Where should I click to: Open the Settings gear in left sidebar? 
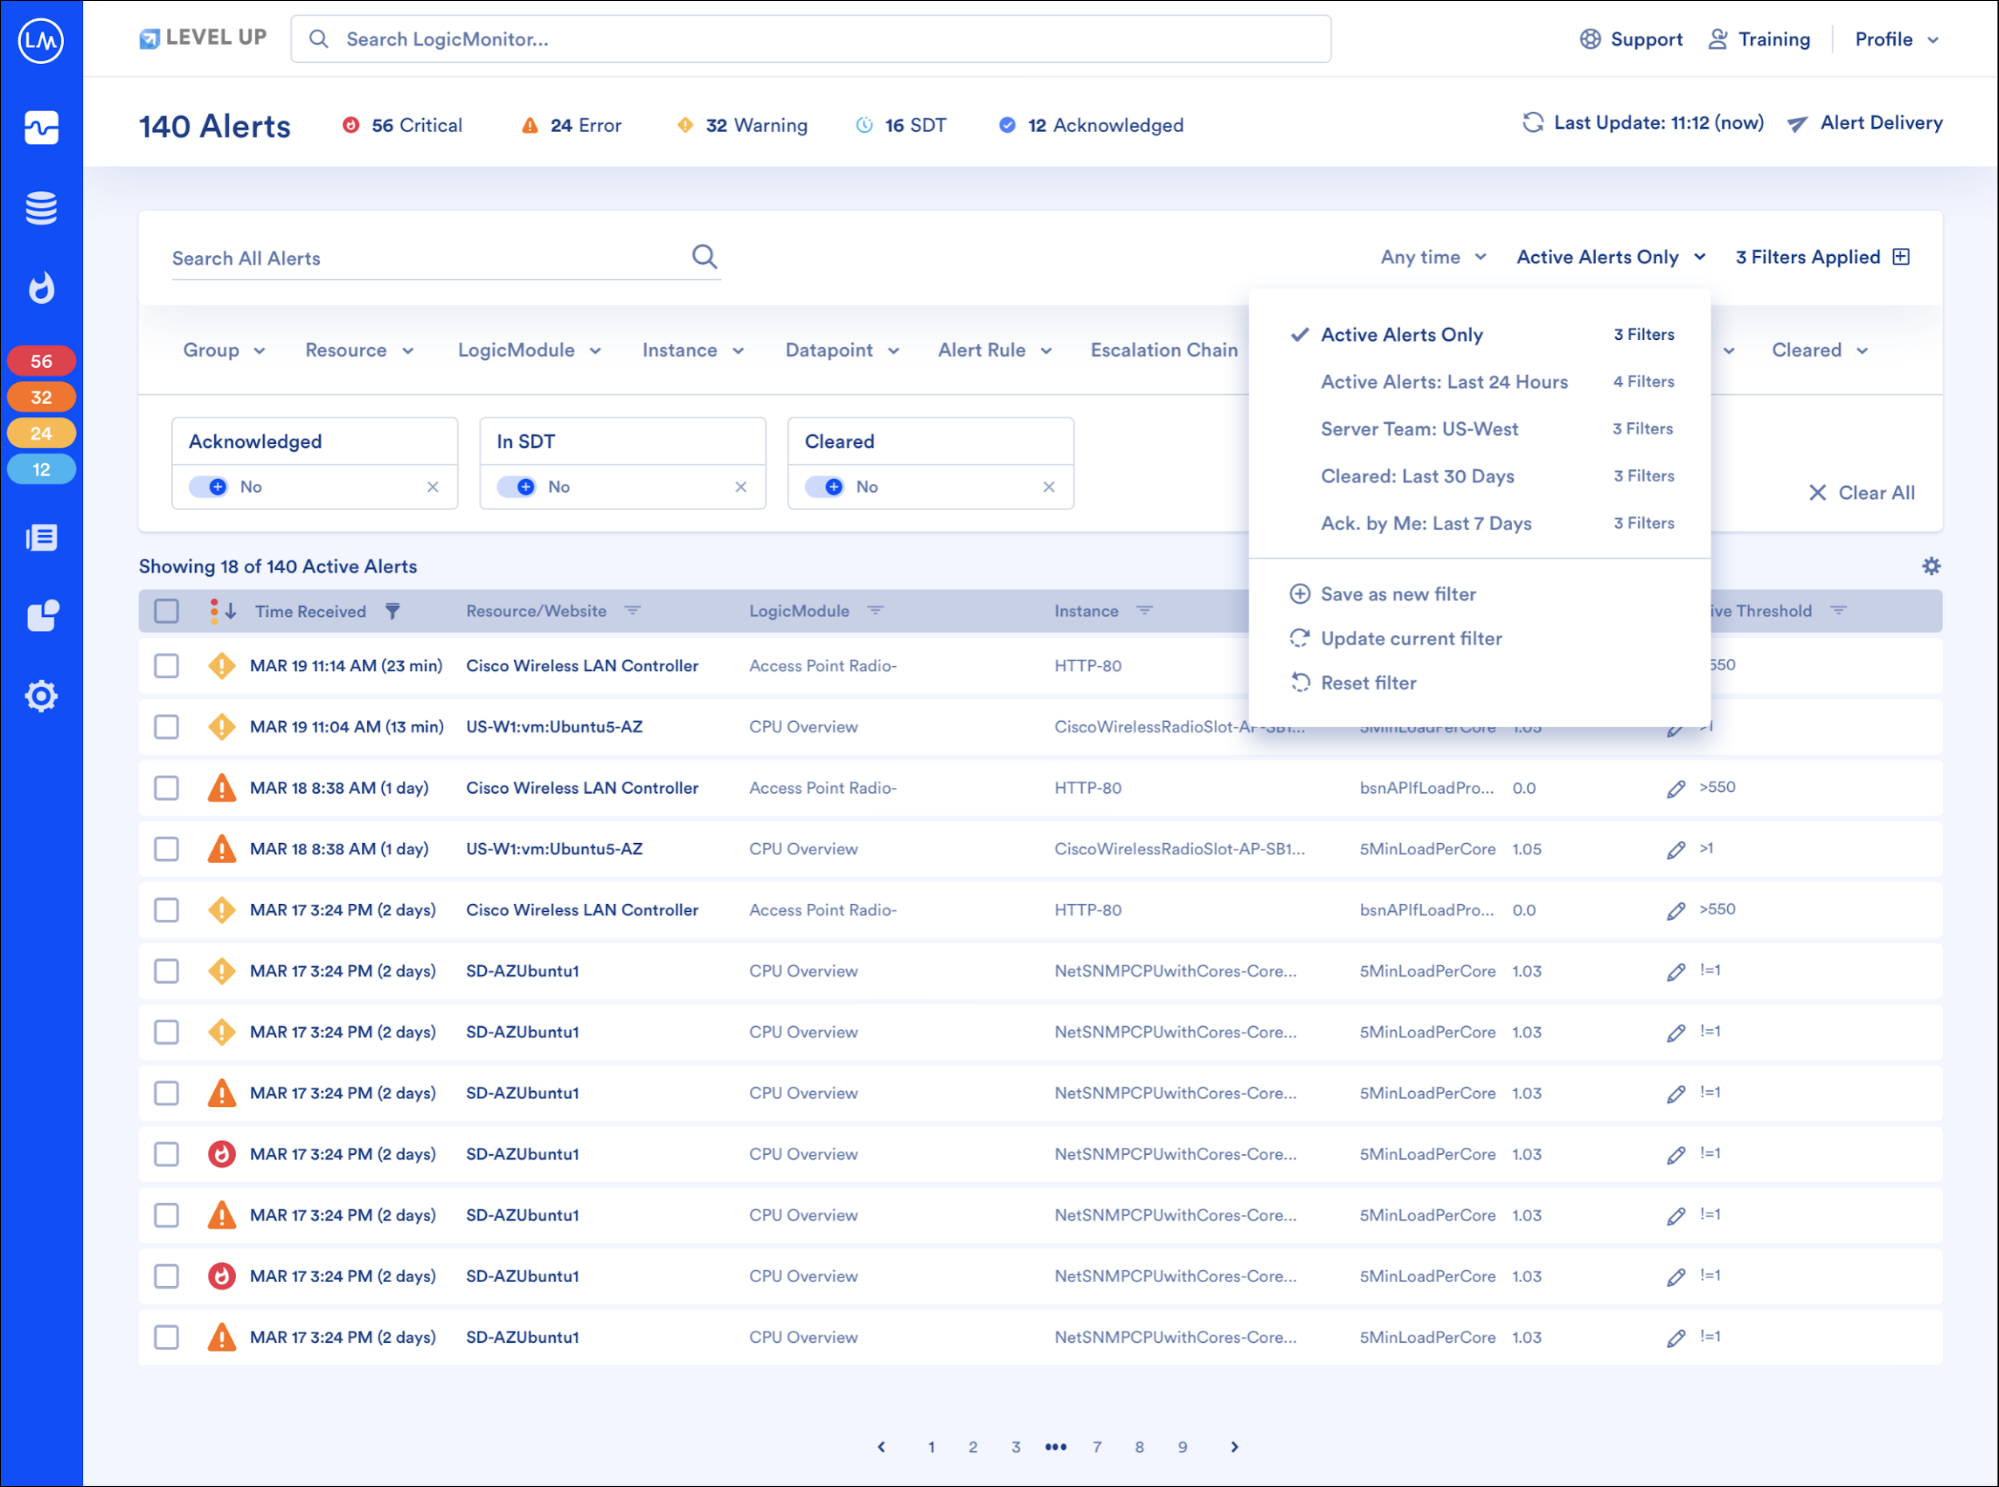coord(41,696)
